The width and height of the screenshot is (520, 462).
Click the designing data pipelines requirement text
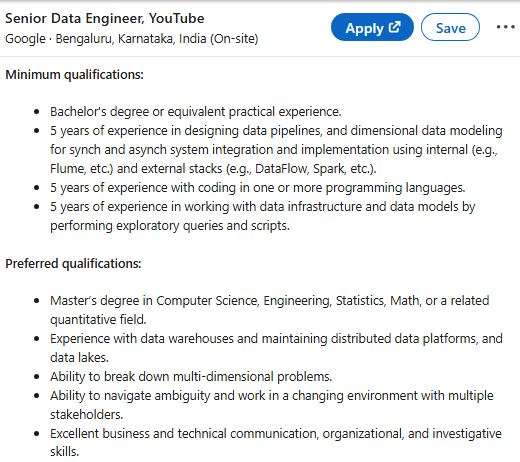coord(276,149)
